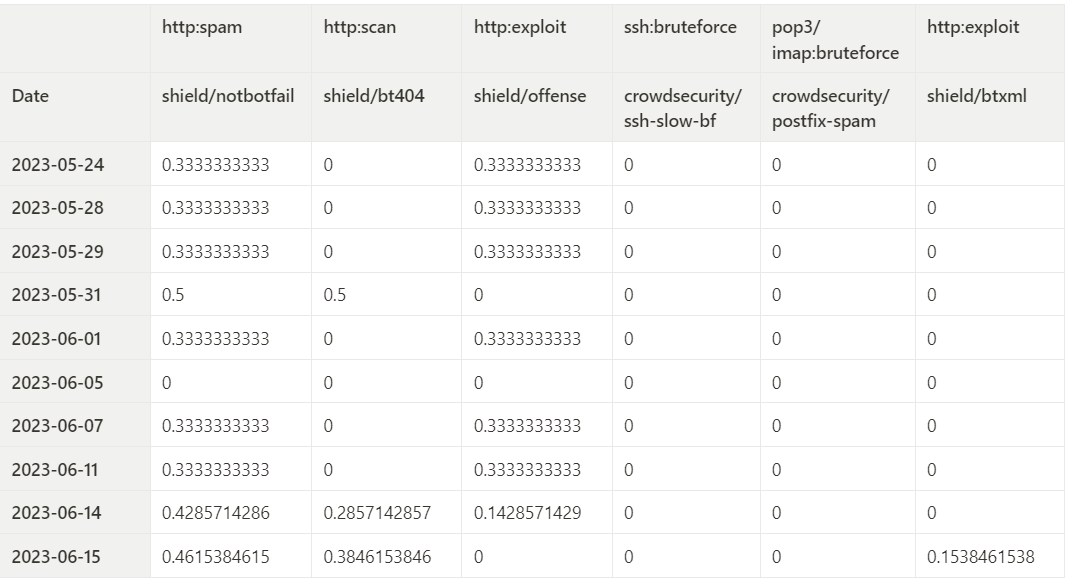Select the shield/notbotfail subheader
The height and width of the screenshot is (580, 1066).
(228, 97)
